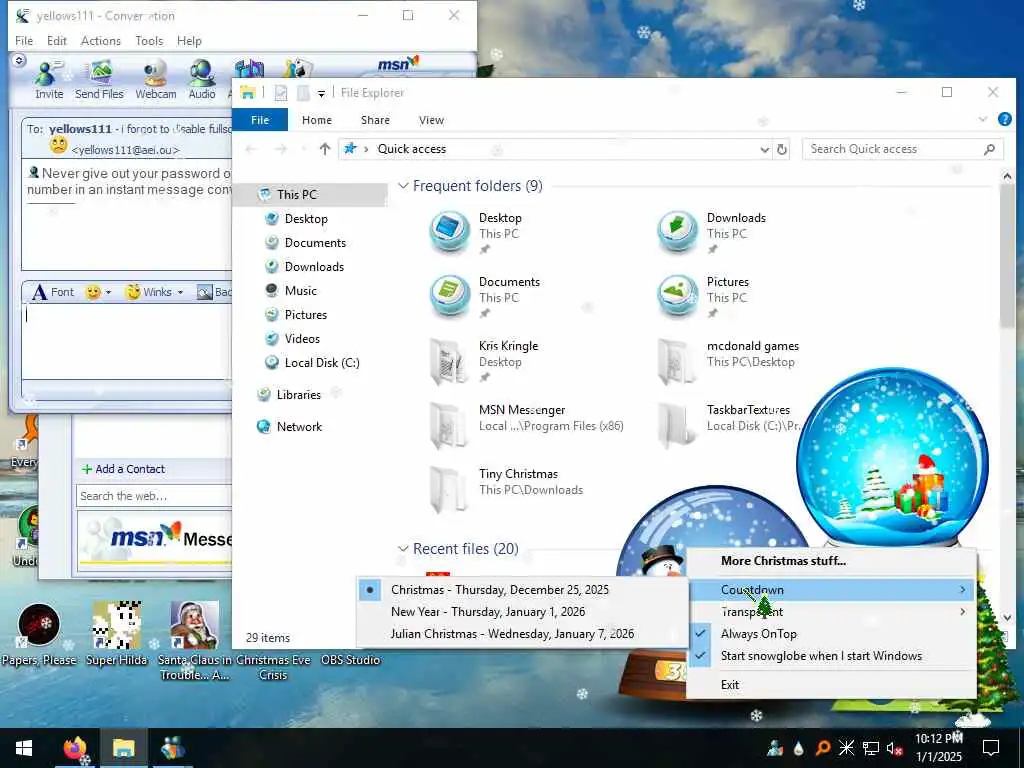Collapse Recent files section
The width and height of the screenshot is (1024, 768).
[404, 549]
